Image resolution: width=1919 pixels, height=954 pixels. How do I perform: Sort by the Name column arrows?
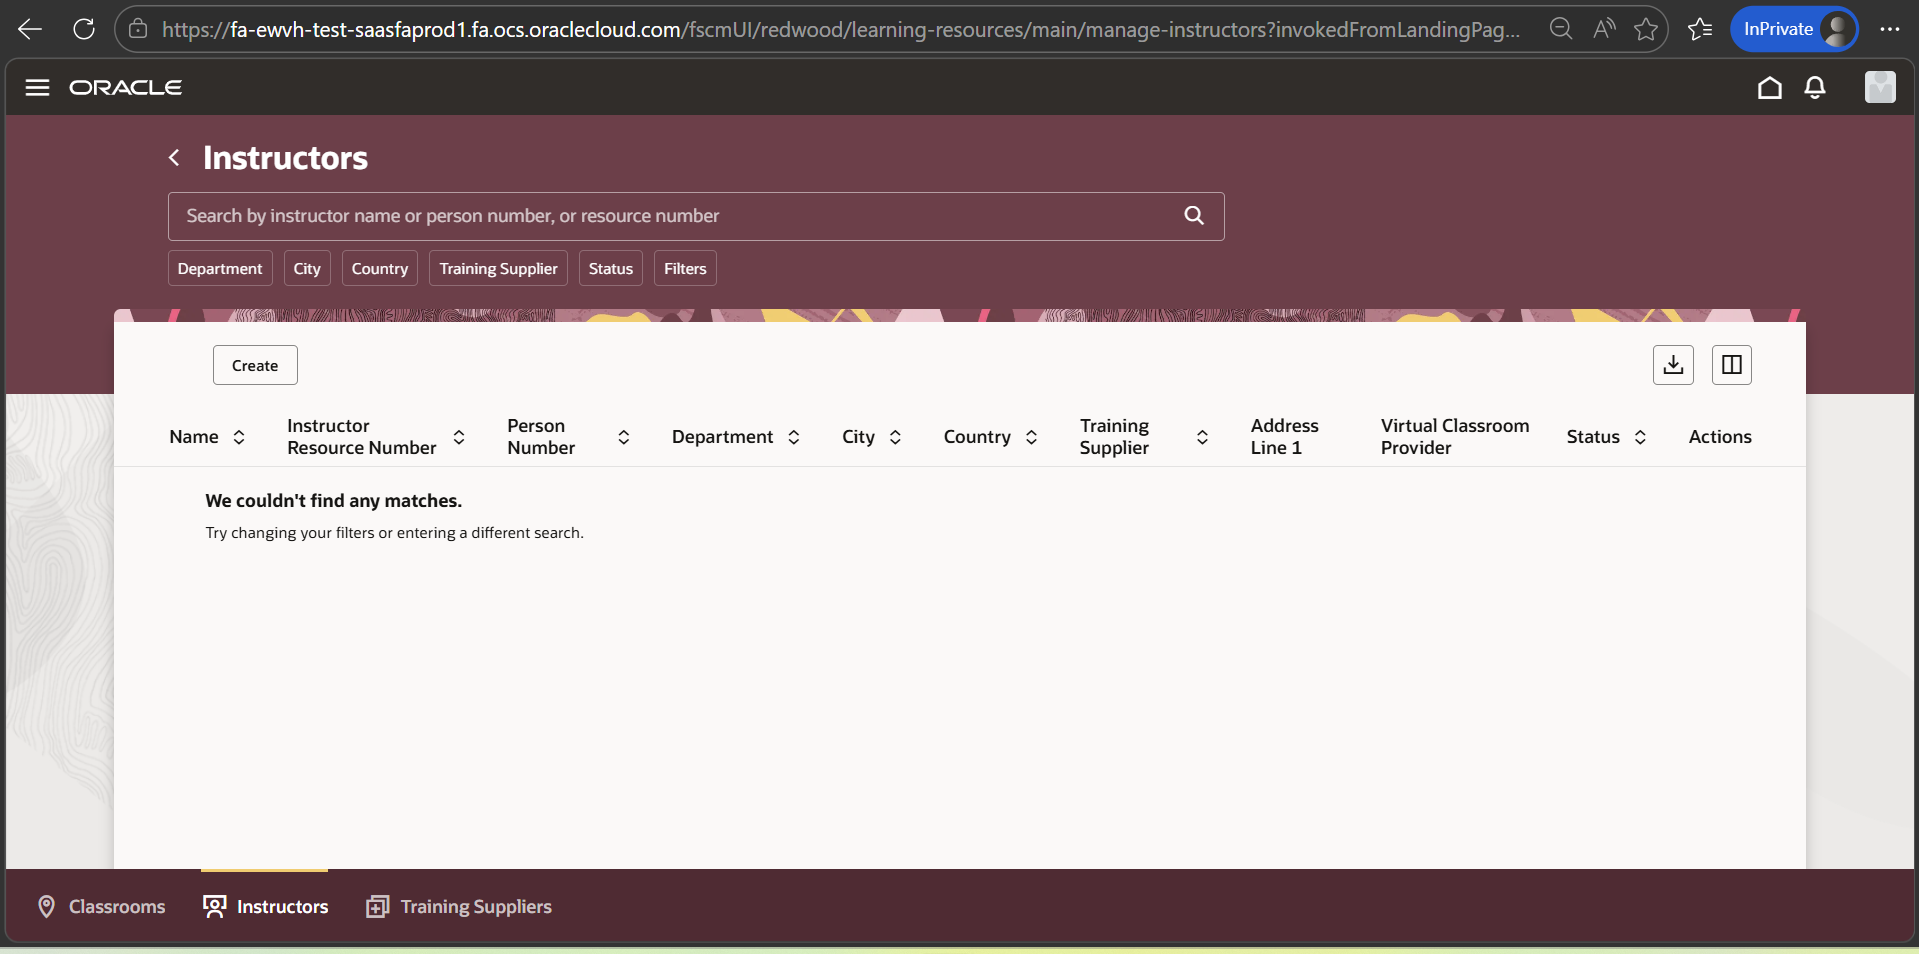(x=239, y=437)
